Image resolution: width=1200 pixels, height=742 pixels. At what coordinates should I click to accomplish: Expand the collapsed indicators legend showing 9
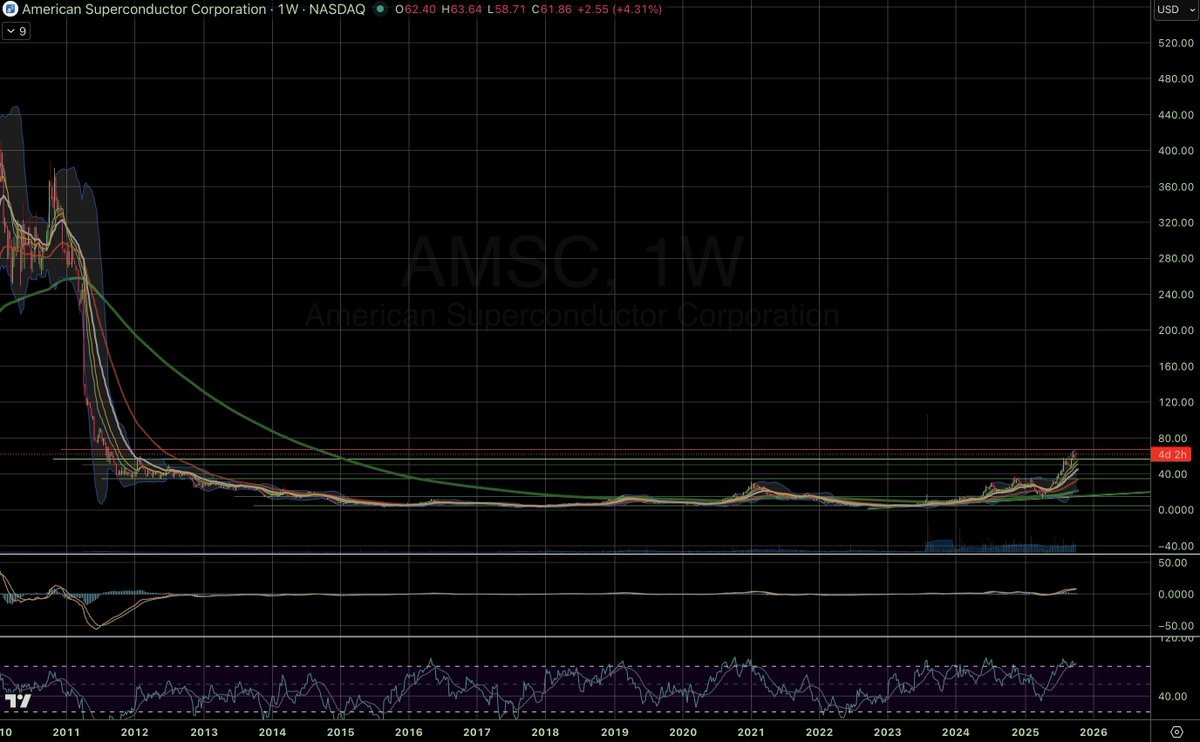[16, 31]
